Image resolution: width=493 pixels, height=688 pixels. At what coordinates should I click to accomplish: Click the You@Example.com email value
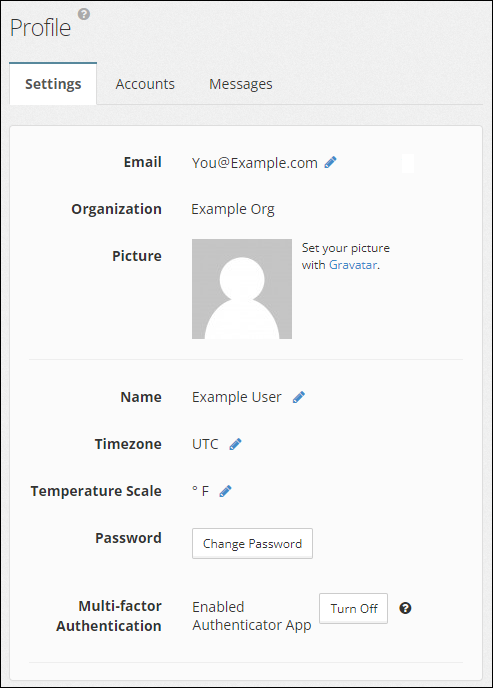click(x=254, y=163)
